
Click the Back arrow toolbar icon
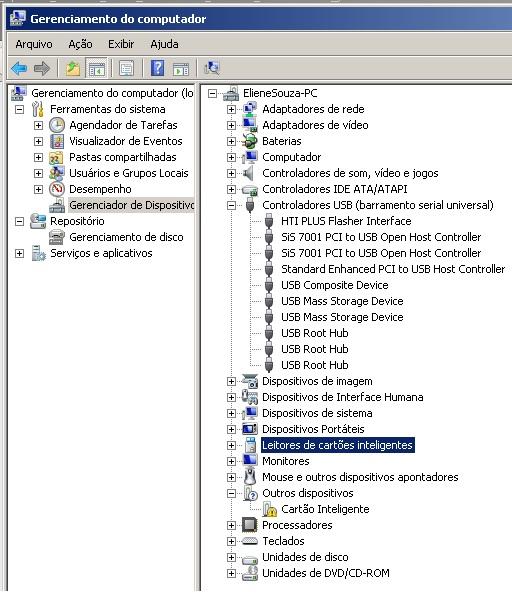point(19,68)
